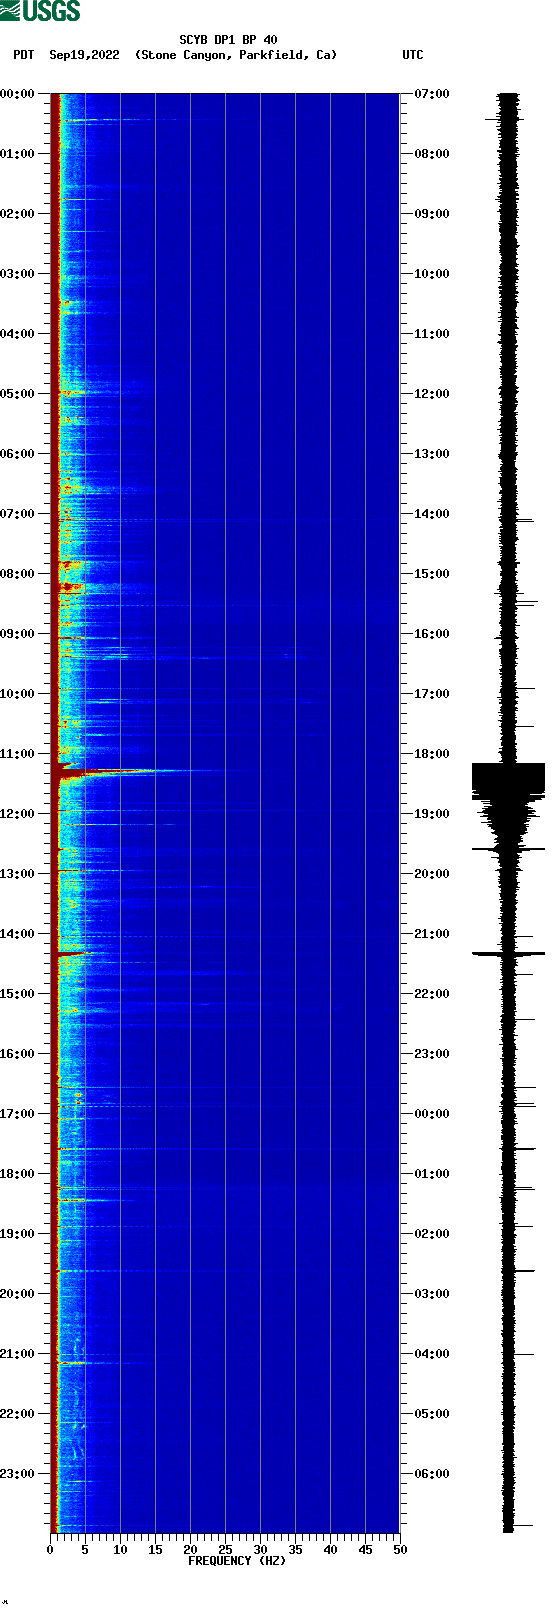The width and height of the screenshot is (552, 1613).
Task: Click the USGS logo
Action: [x=40, y=11]
